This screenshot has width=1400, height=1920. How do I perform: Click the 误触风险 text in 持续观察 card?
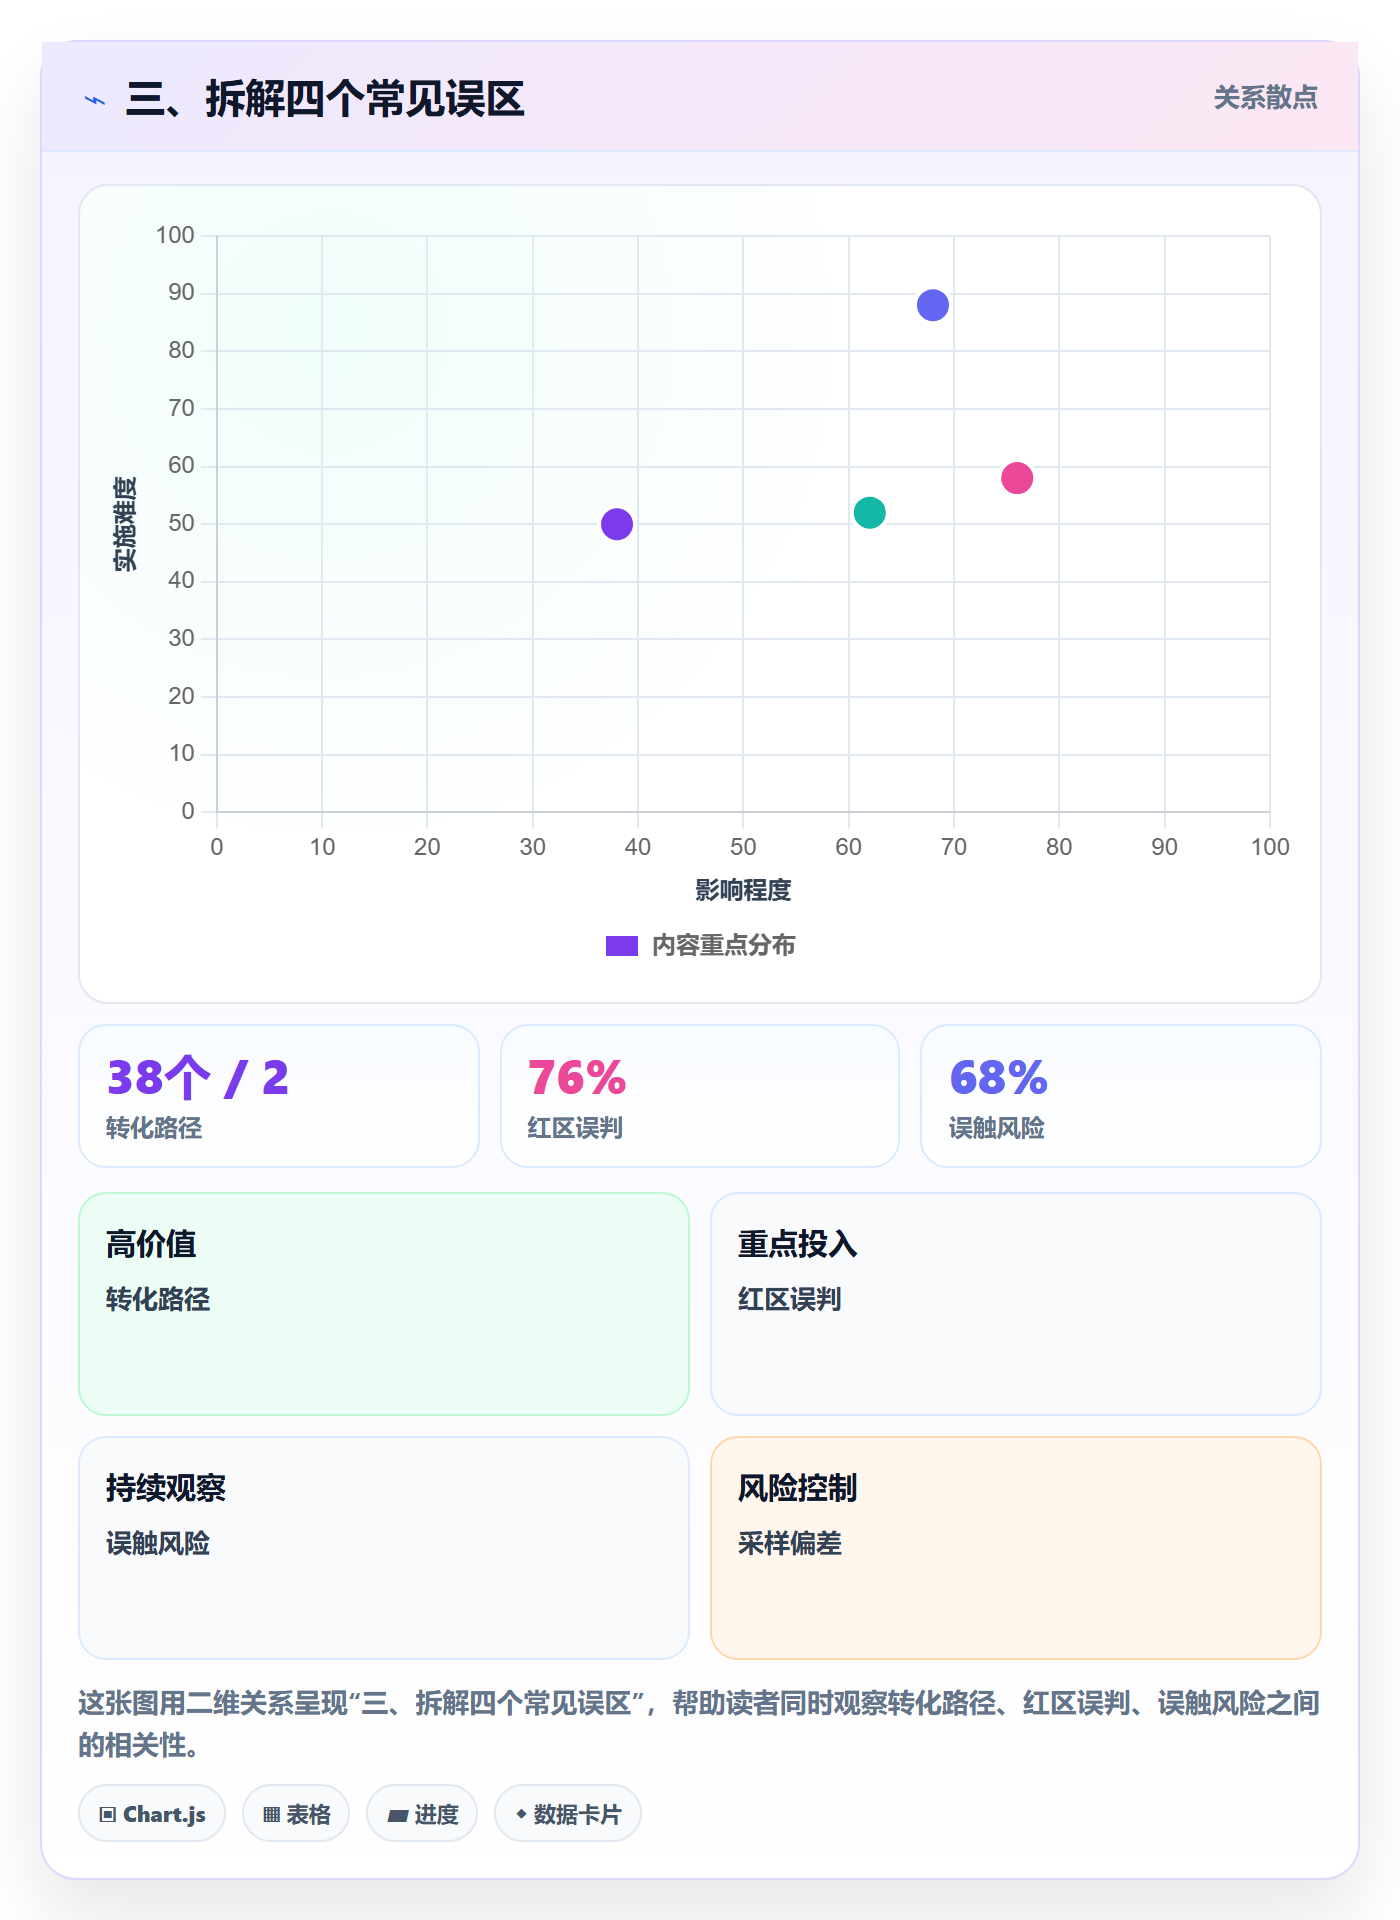[158, 1544]
